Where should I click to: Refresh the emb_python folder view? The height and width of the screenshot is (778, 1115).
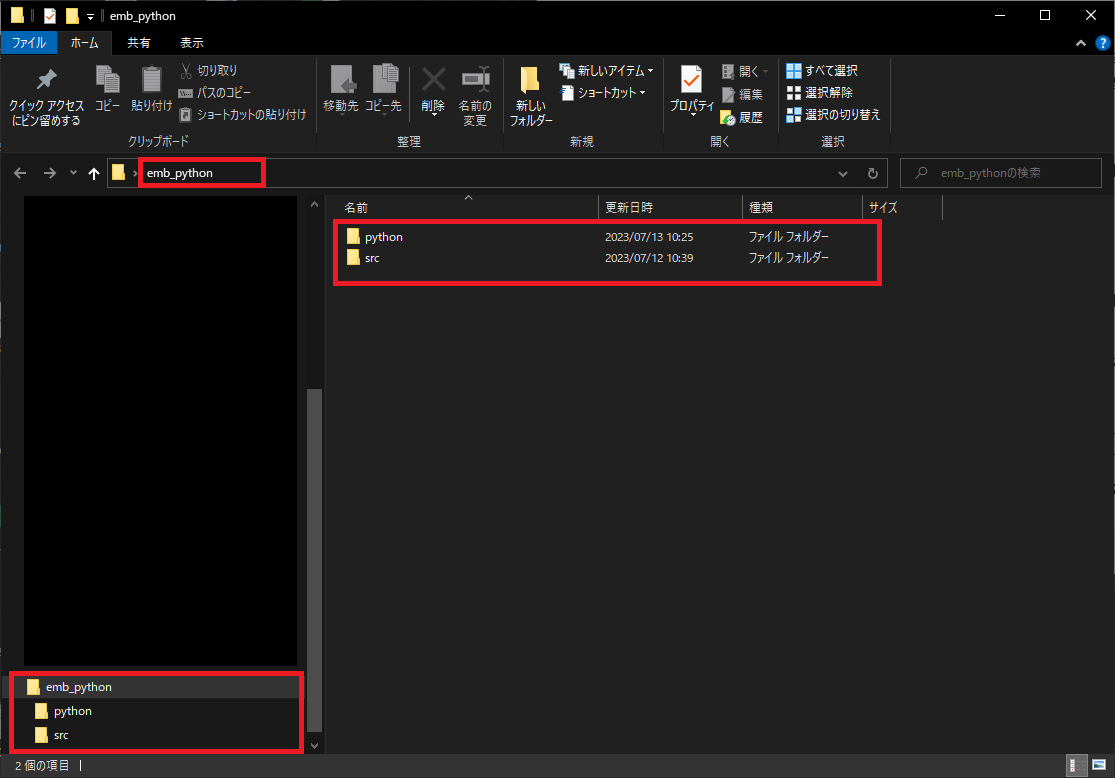click(x=872, y=173)
